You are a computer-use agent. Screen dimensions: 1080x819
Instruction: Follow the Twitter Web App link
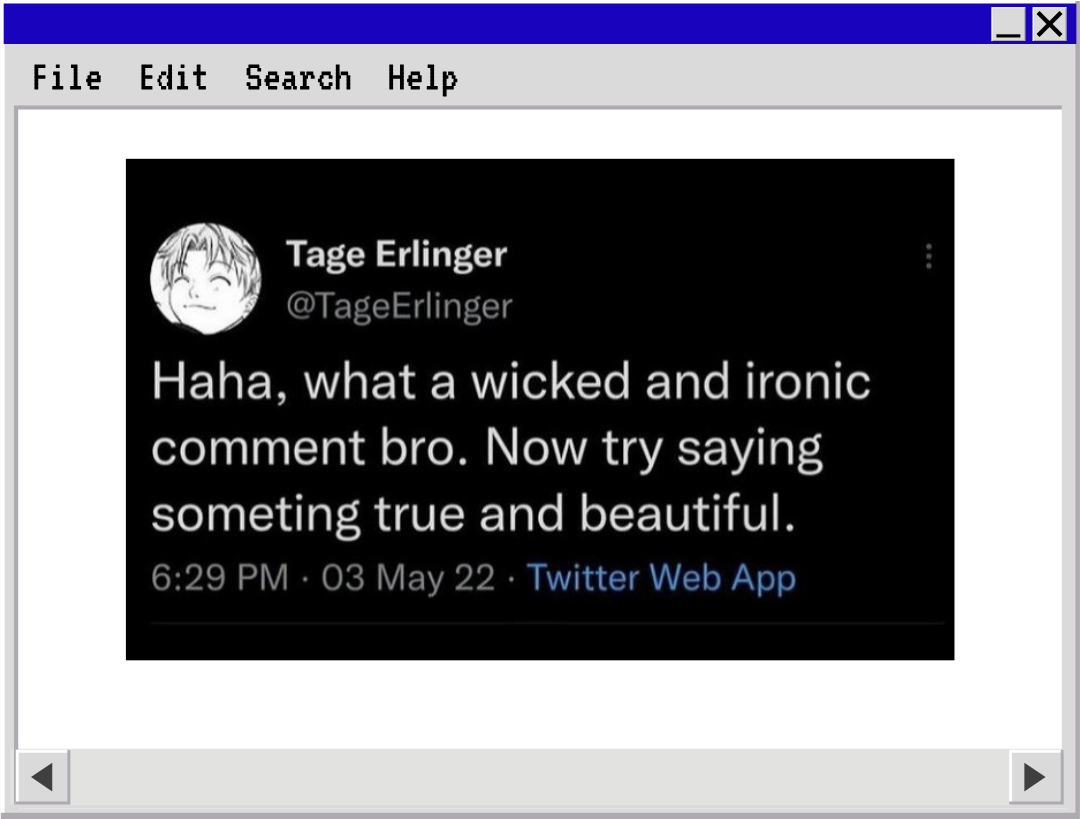[x=661, y=578]
